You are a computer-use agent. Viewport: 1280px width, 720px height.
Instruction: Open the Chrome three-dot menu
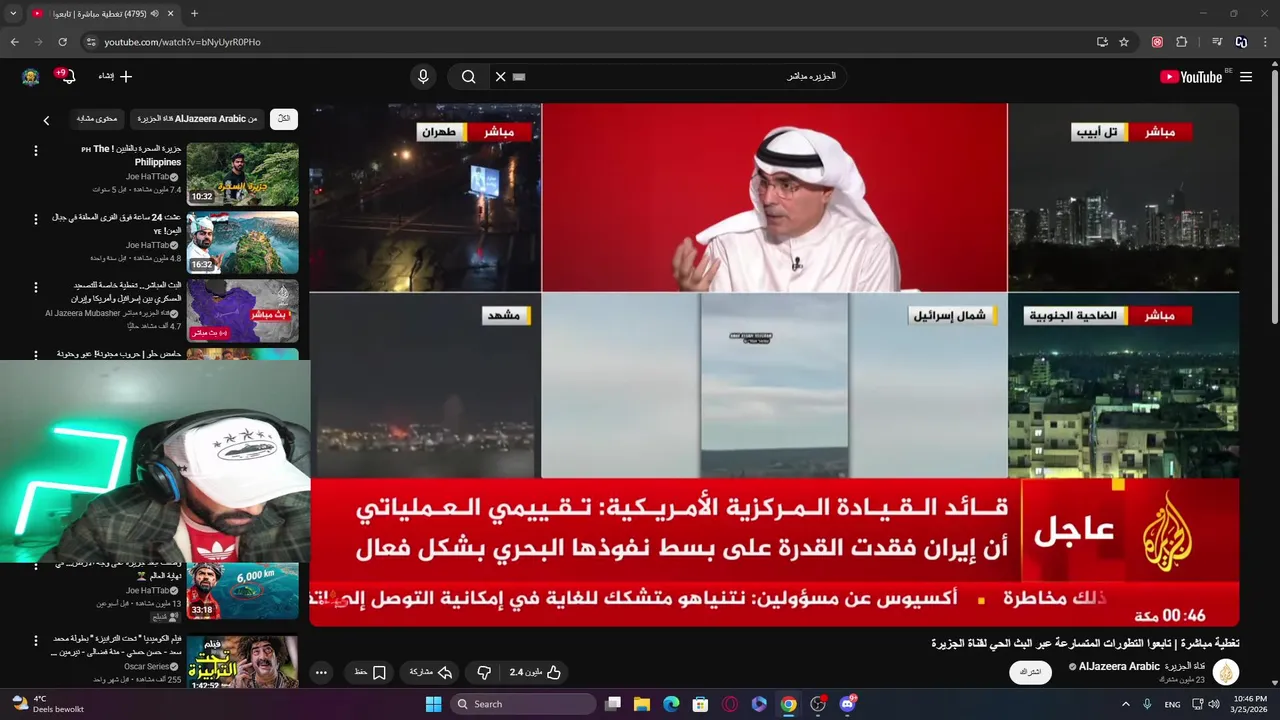tap(1265, 42)
